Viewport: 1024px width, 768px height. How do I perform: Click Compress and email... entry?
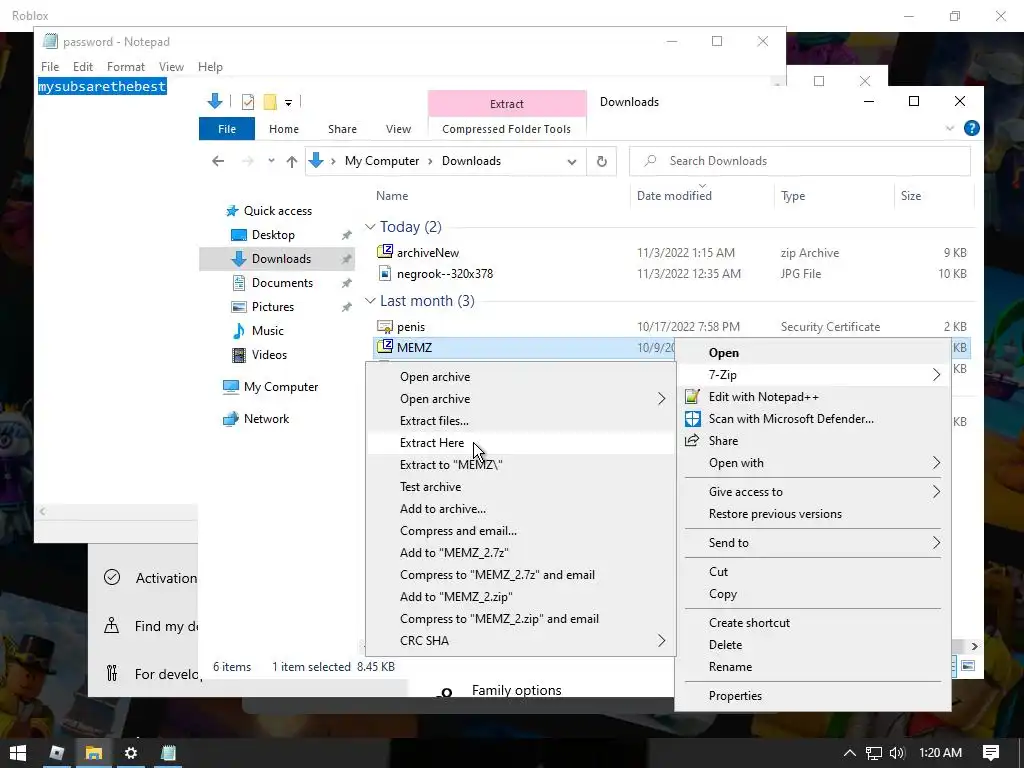pyautogui.click(x=458, y=531)
